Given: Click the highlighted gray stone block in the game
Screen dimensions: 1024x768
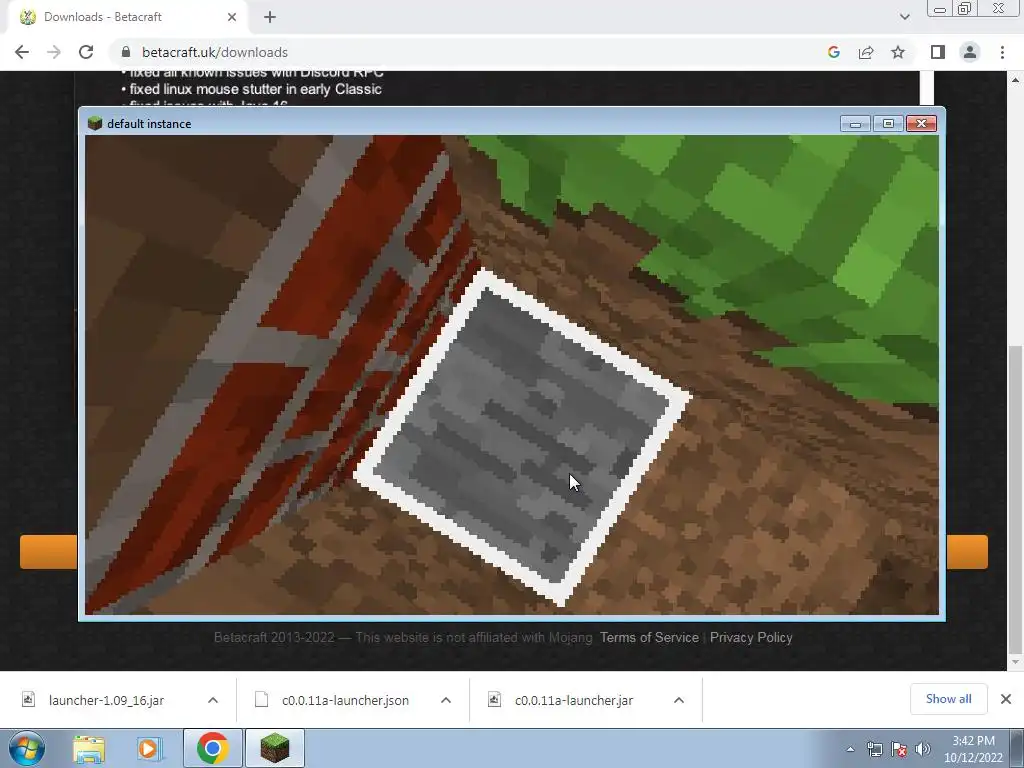Looking at the screenshot, I should tap(522, 438).
